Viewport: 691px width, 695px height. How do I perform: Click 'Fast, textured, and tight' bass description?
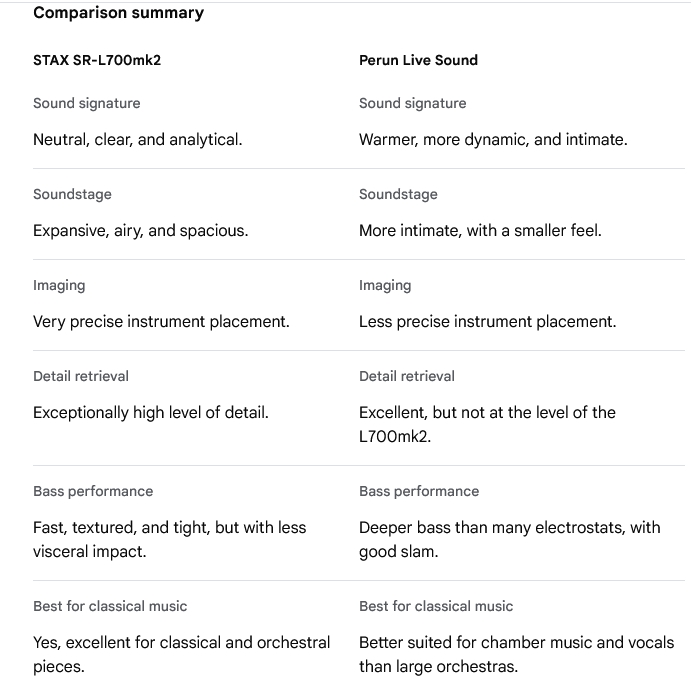pos(169,528)
